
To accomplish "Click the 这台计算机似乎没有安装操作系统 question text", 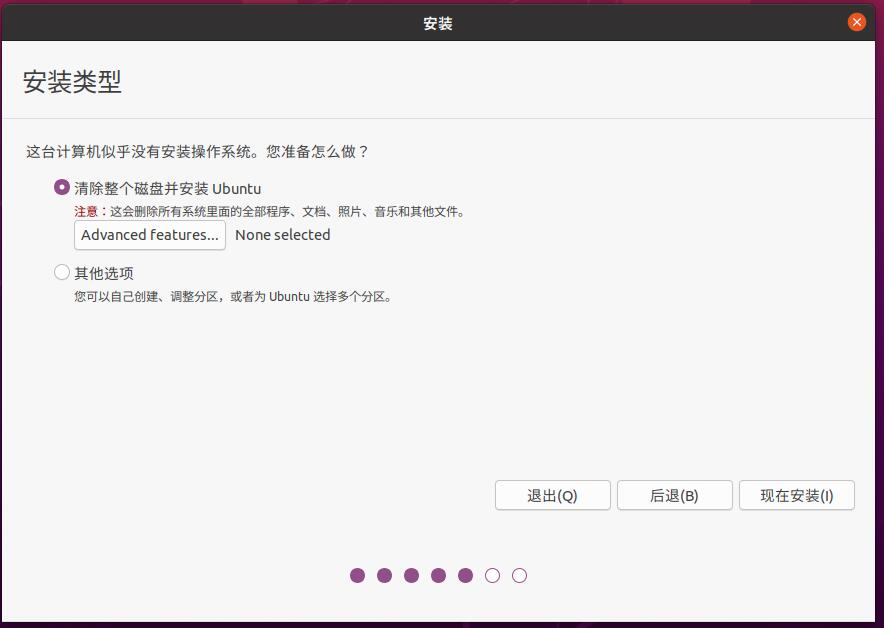I will pyautogui.click(x=197, y=152).
